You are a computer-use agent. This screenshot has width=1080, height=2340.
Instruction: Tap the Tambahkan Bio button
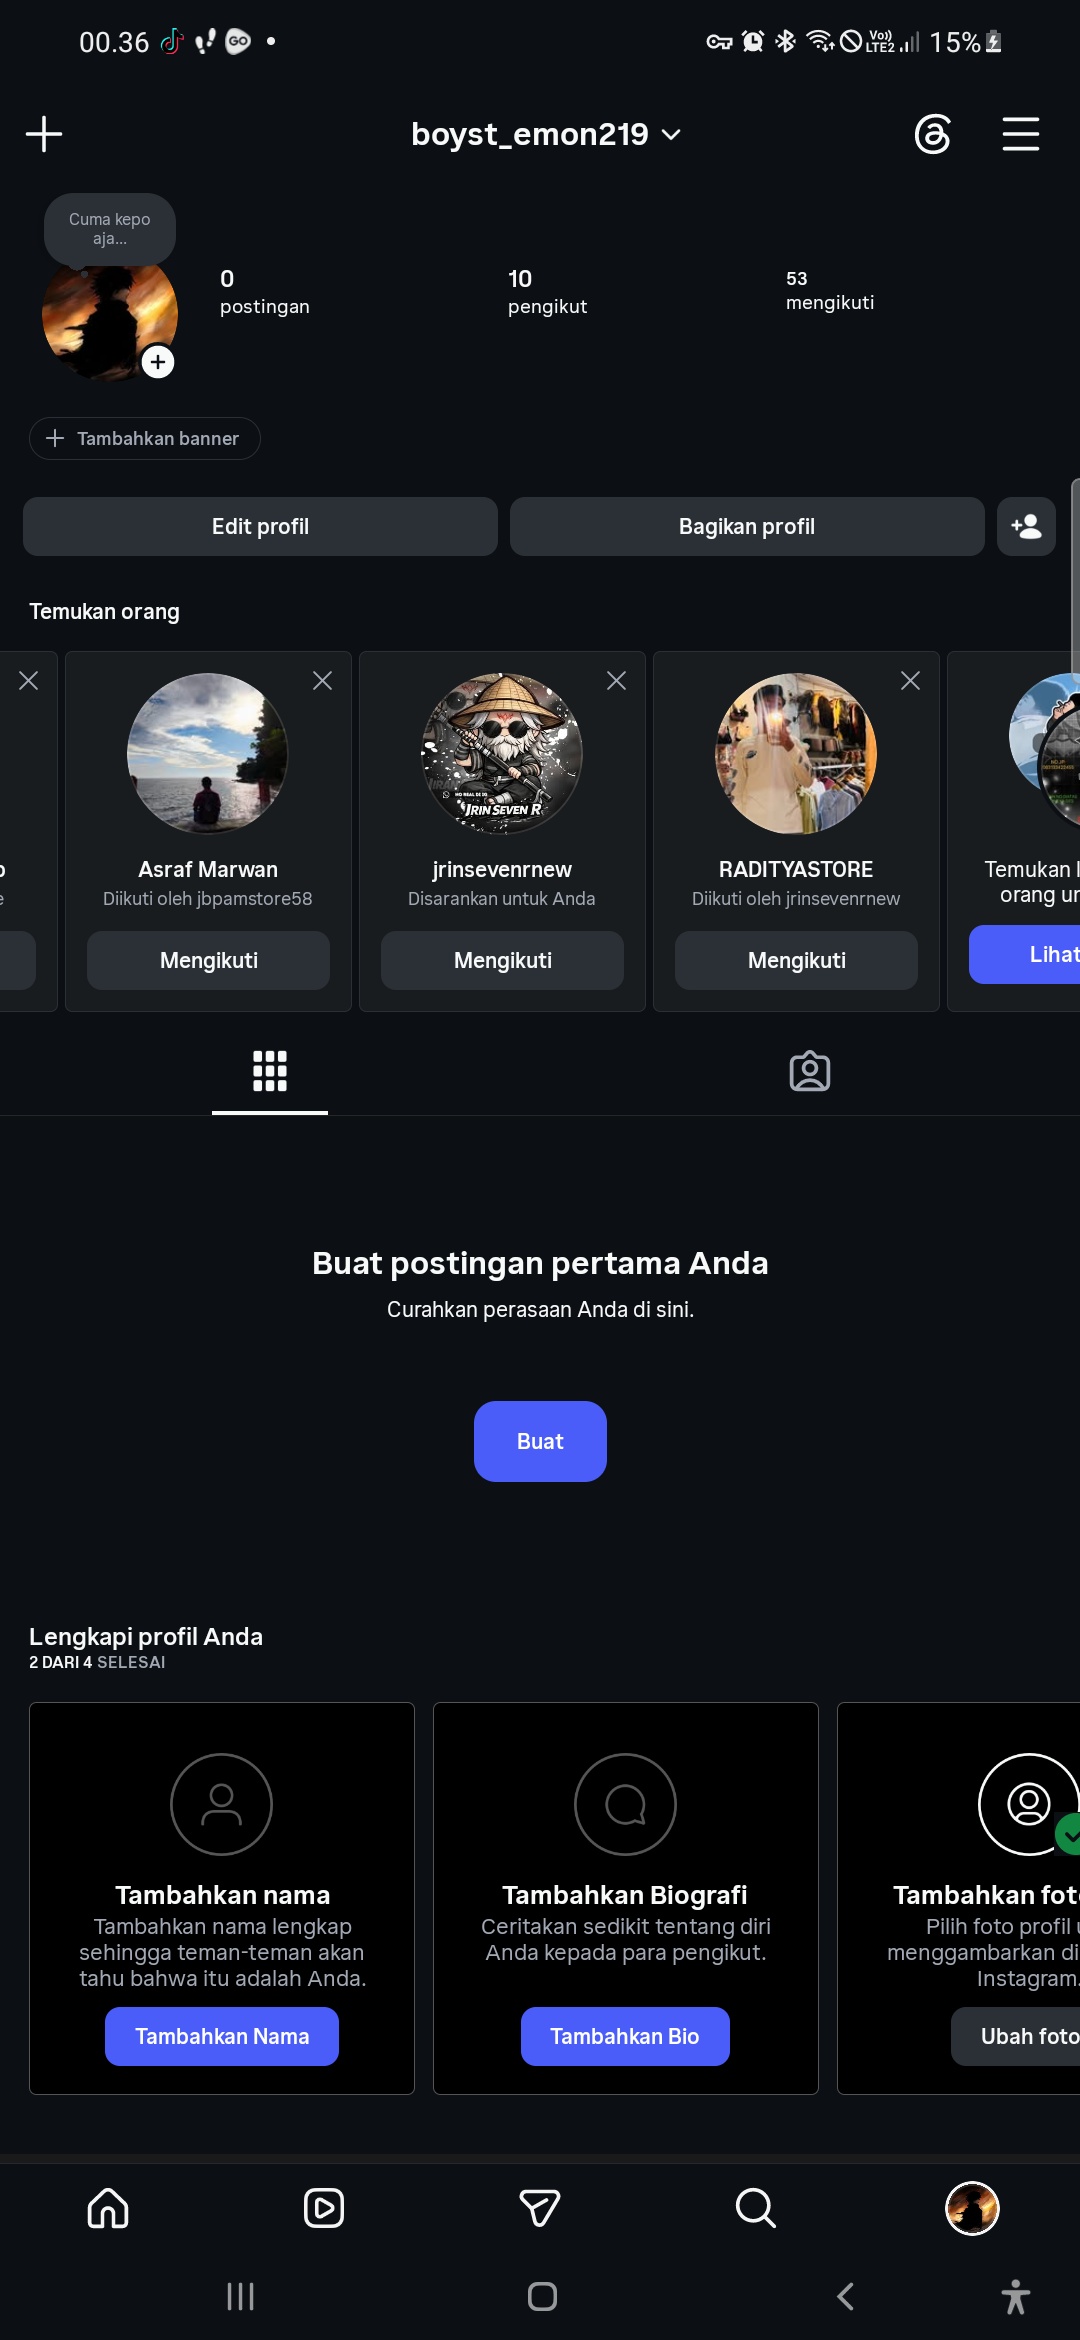click(x=625, y=2036)
